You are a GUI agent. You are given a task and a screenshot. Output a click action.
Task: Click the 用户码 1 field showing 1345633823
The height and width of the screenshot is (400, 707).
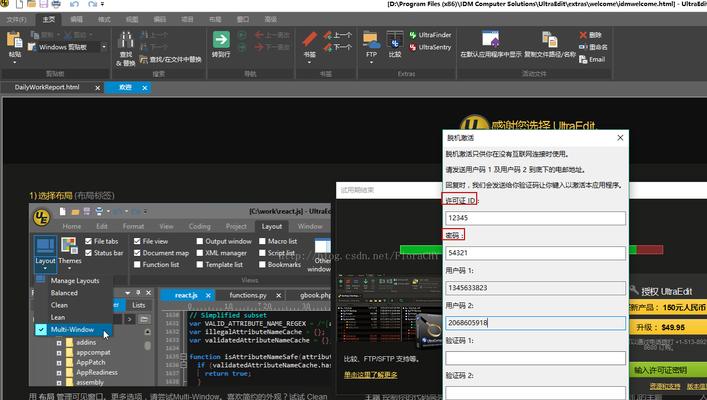click(535, 288)
